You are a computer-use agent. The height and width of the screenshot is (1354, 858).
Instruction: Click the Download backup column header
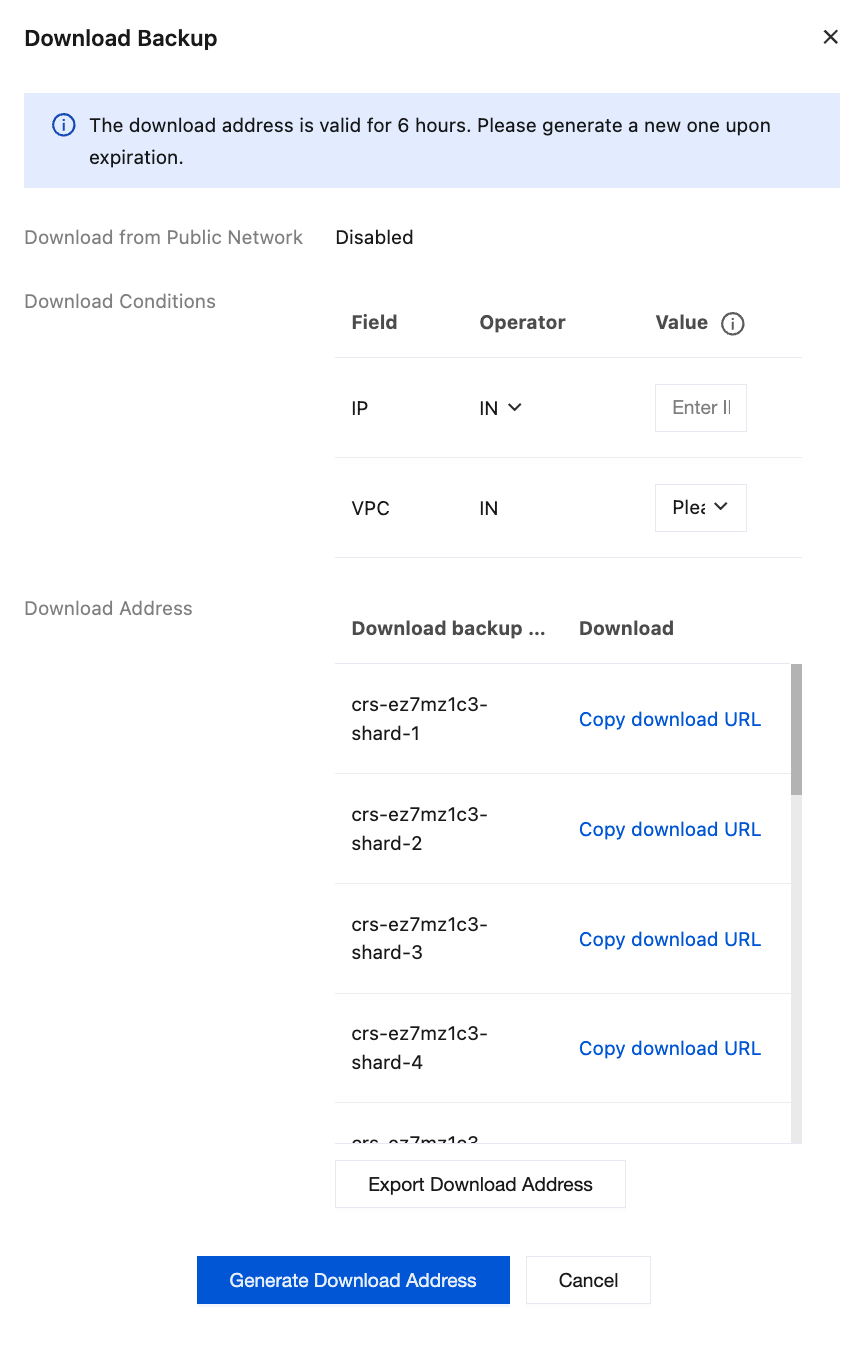[x=448, y=629]
